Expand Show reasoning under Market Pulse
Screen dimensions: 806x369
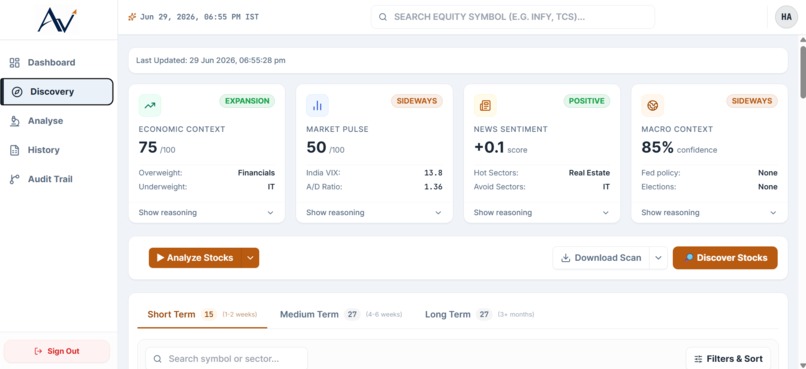tap(374, 213)
